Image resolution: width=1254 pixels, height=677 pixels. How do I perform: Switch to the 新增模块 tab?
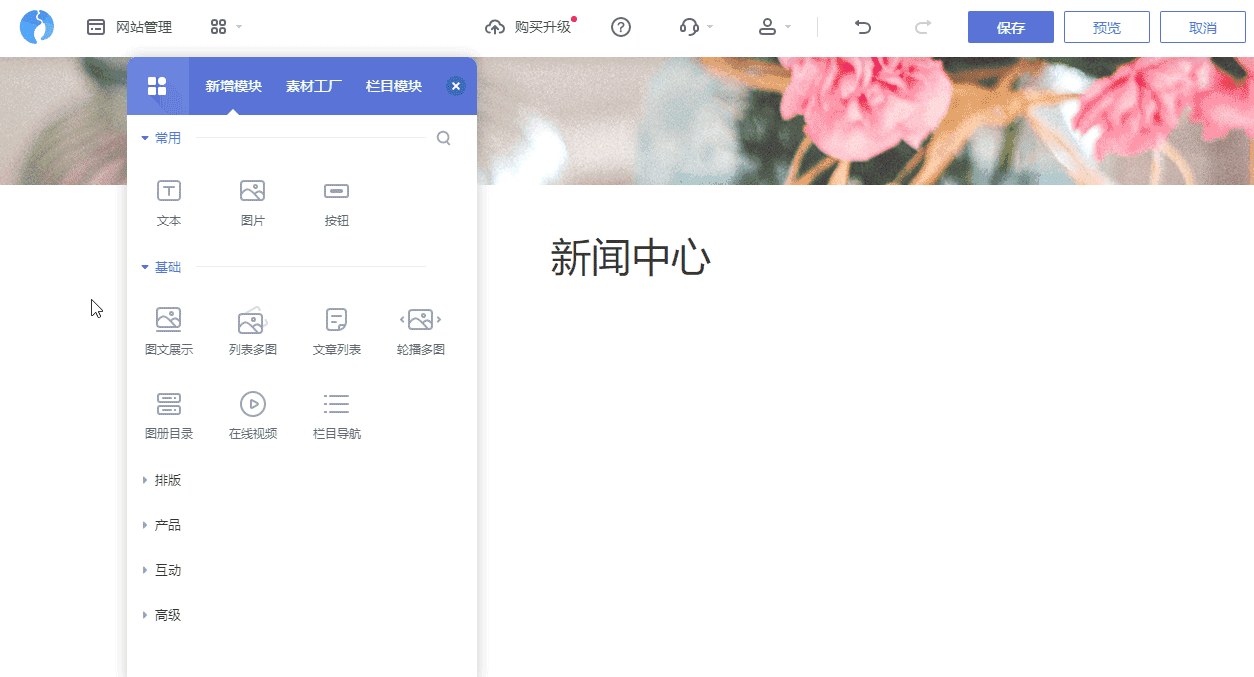click(234, 86)
